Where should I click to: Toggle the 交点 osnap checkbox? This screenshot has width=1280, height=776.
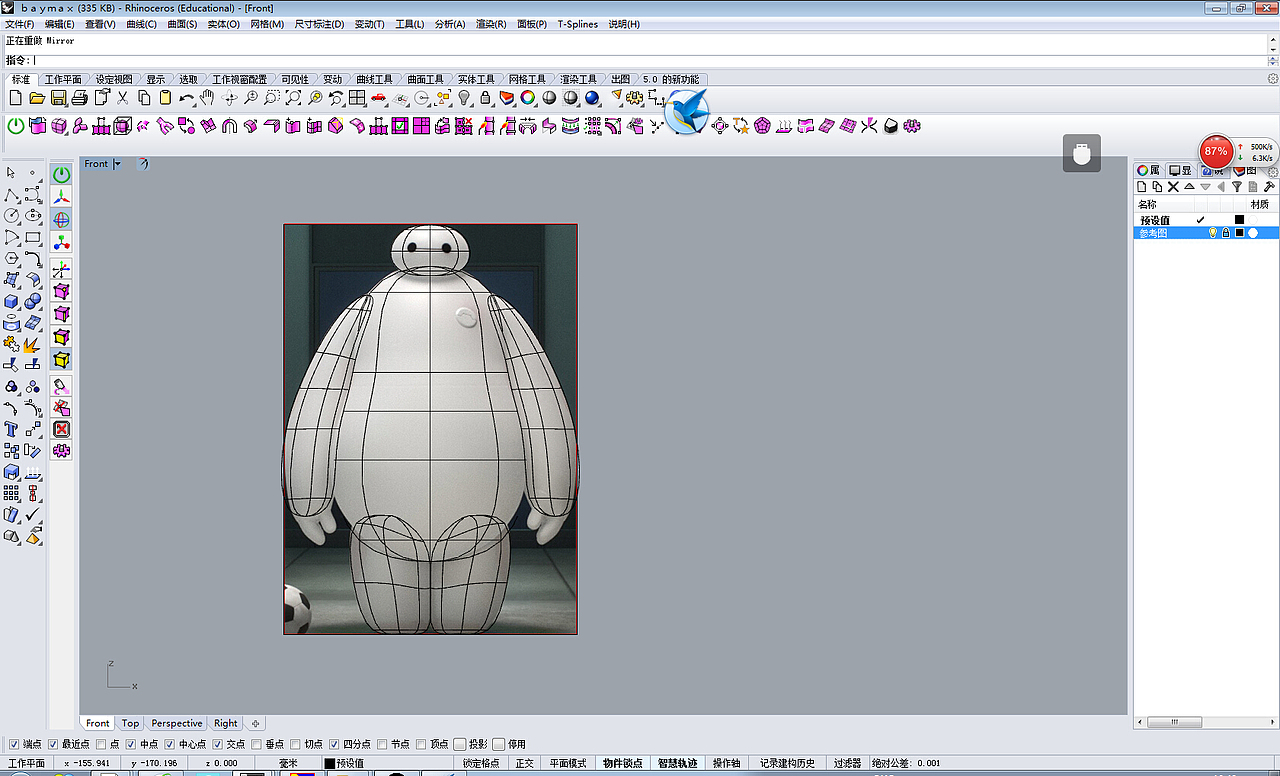[x=218, y=745]
